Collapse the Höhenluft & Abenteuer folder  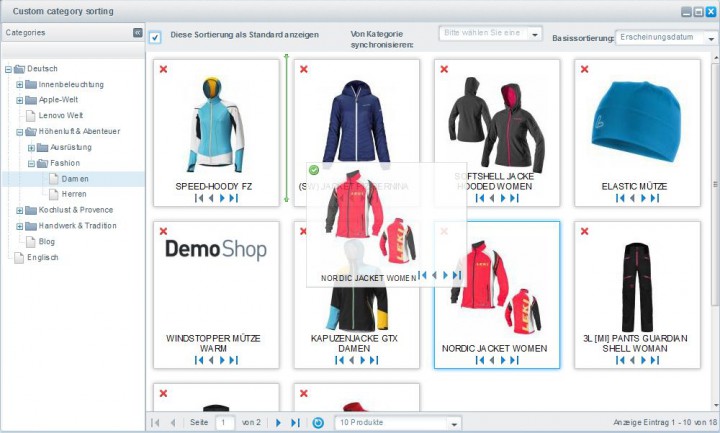[x=20, y=132]
